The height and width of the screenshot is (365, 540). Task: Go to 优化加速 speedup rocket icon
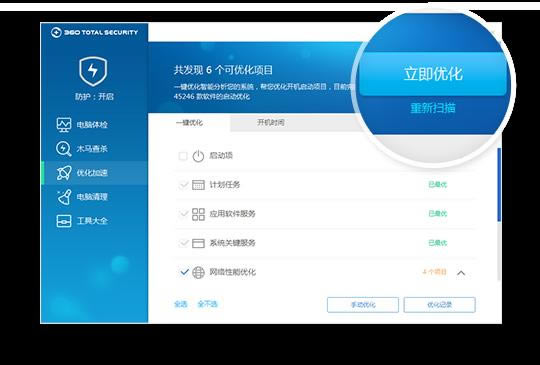pyautogui.click(x=64, y=173)
